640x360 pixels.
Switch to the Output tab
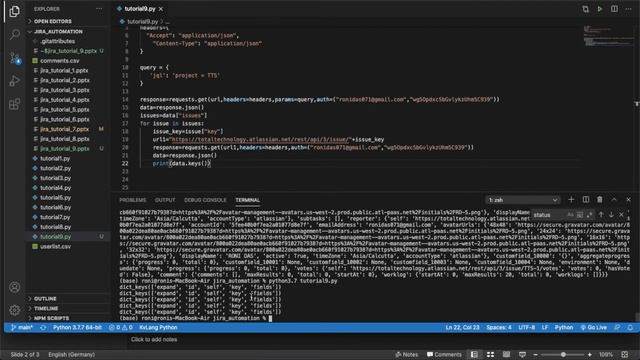click(165, 200)
